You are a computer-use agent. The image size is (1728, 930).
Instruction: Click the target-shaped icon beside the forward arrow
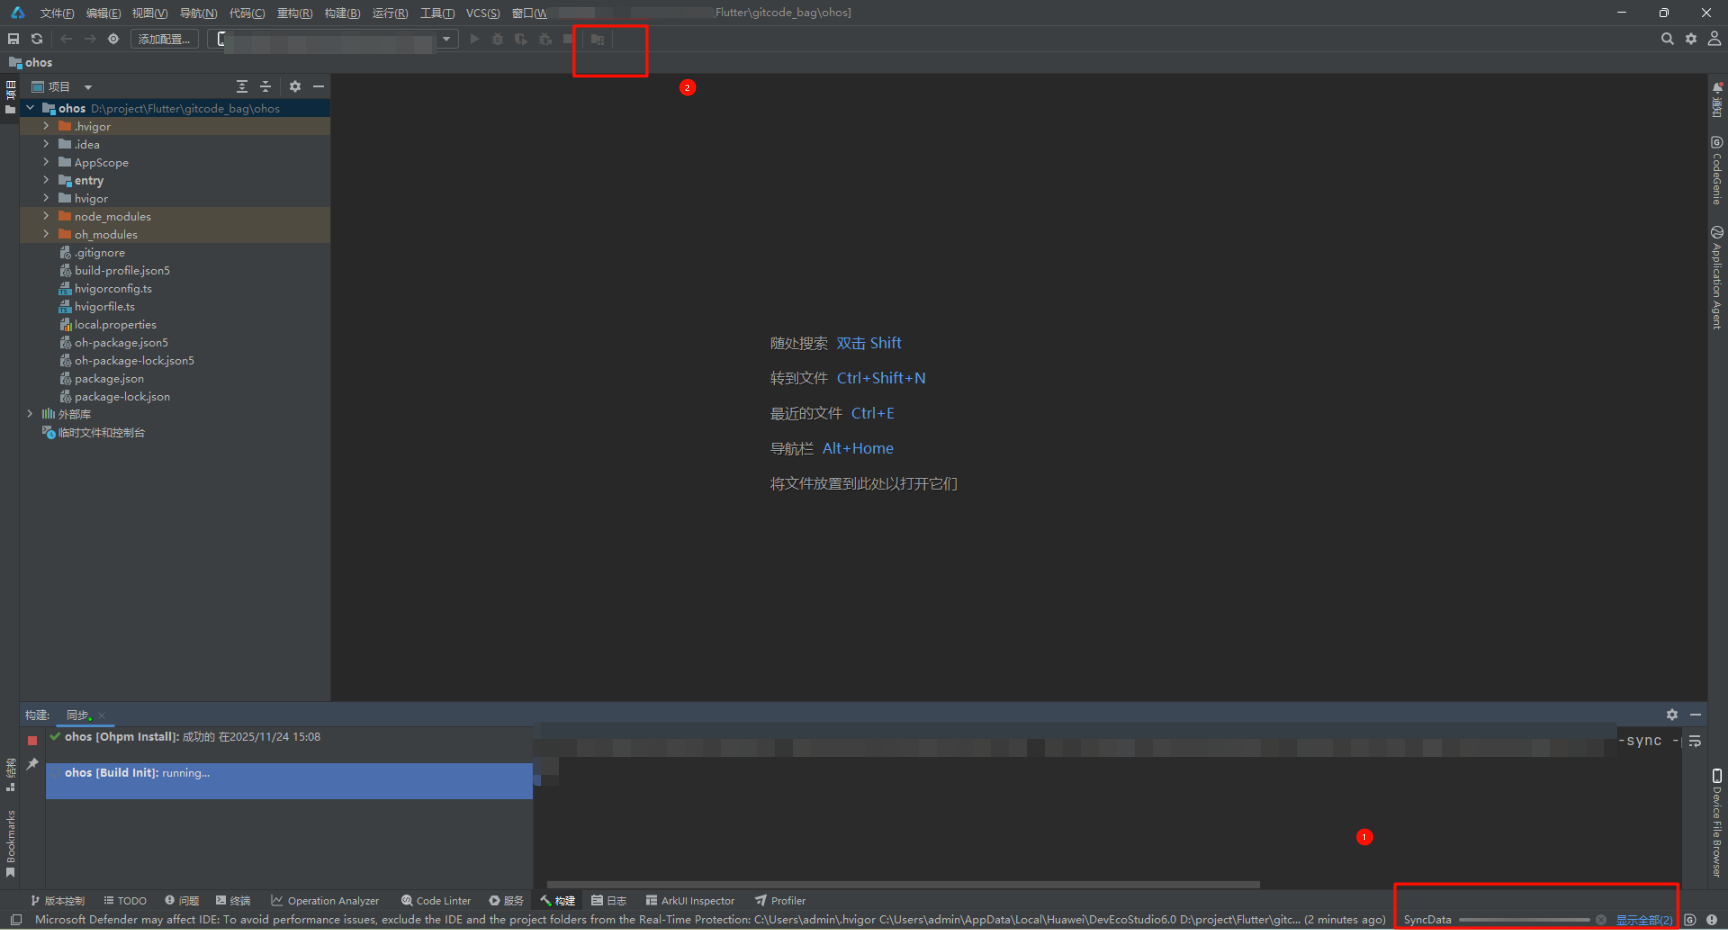pyautogui.click(x=113, y=39)
